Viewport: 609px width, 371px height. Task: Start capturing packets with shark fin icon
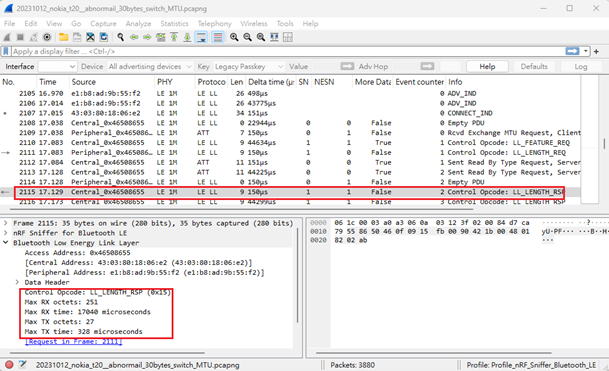[7, 37]
